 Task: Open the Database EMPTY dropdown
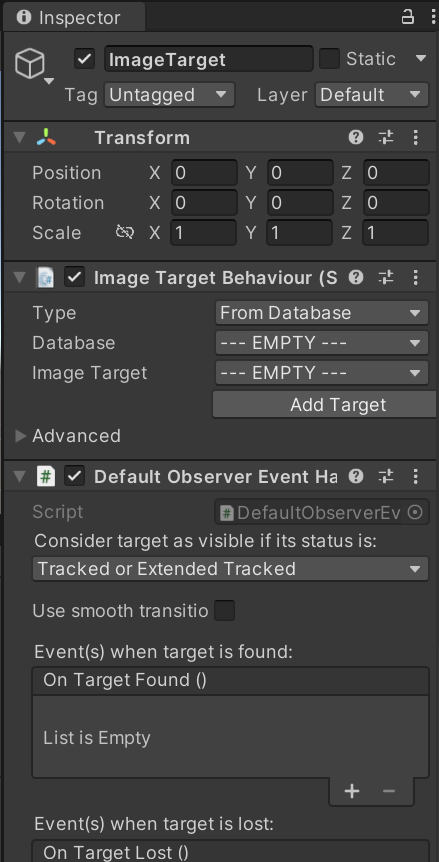(x=321, y=343)
